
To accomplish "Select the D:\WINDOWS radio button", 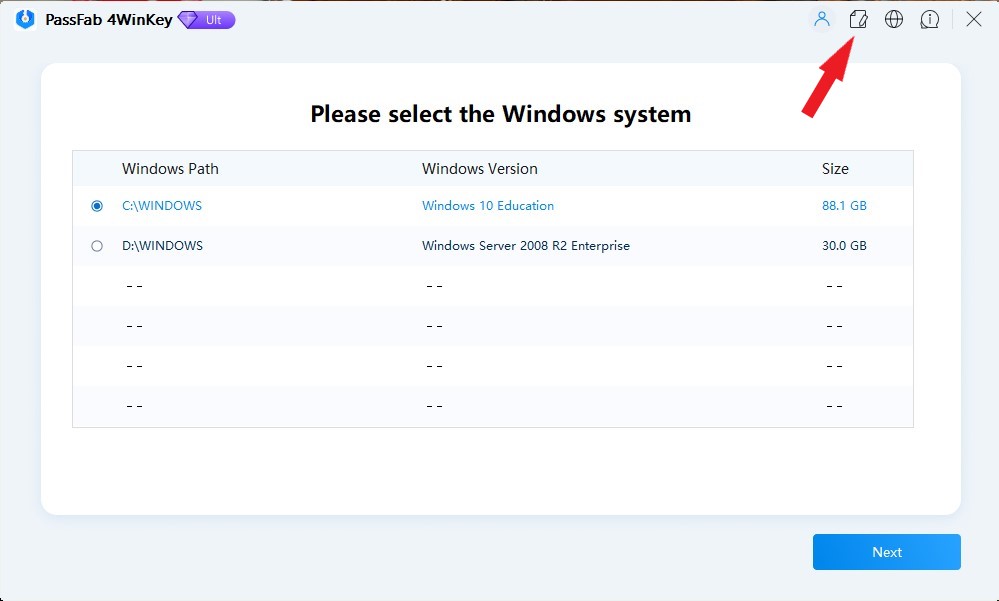I will click(97, 246).
